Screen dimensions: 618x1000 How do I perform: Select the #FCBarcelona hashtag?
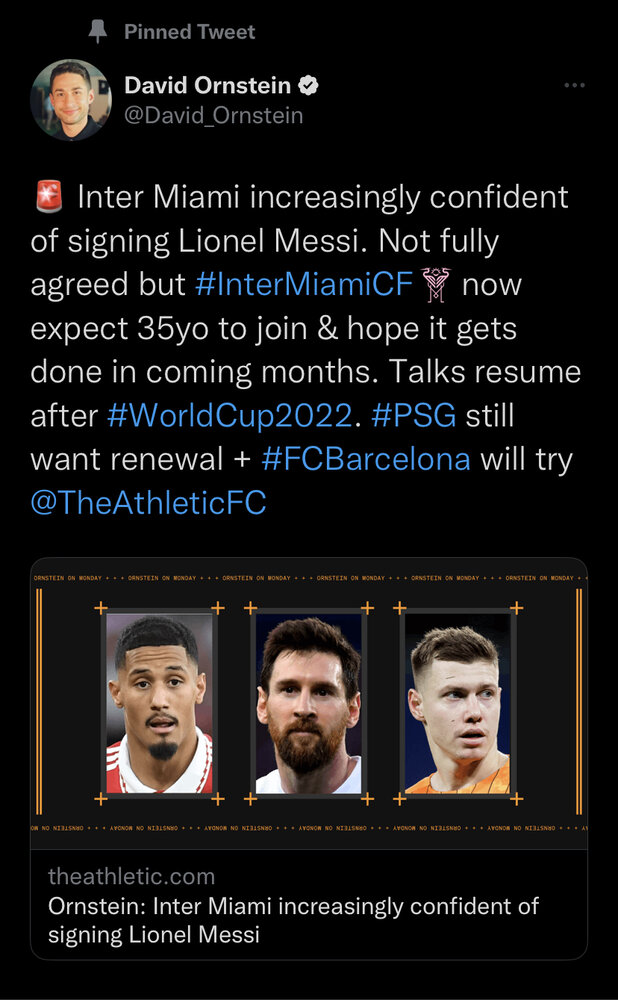point(366,459)
